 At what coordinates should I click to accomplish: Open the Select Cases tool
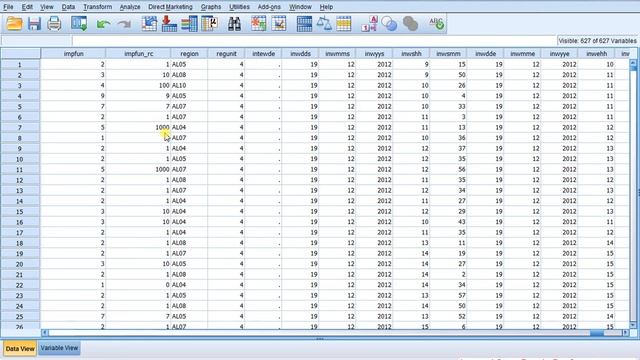pyautogui.click(x=344, y=24)
